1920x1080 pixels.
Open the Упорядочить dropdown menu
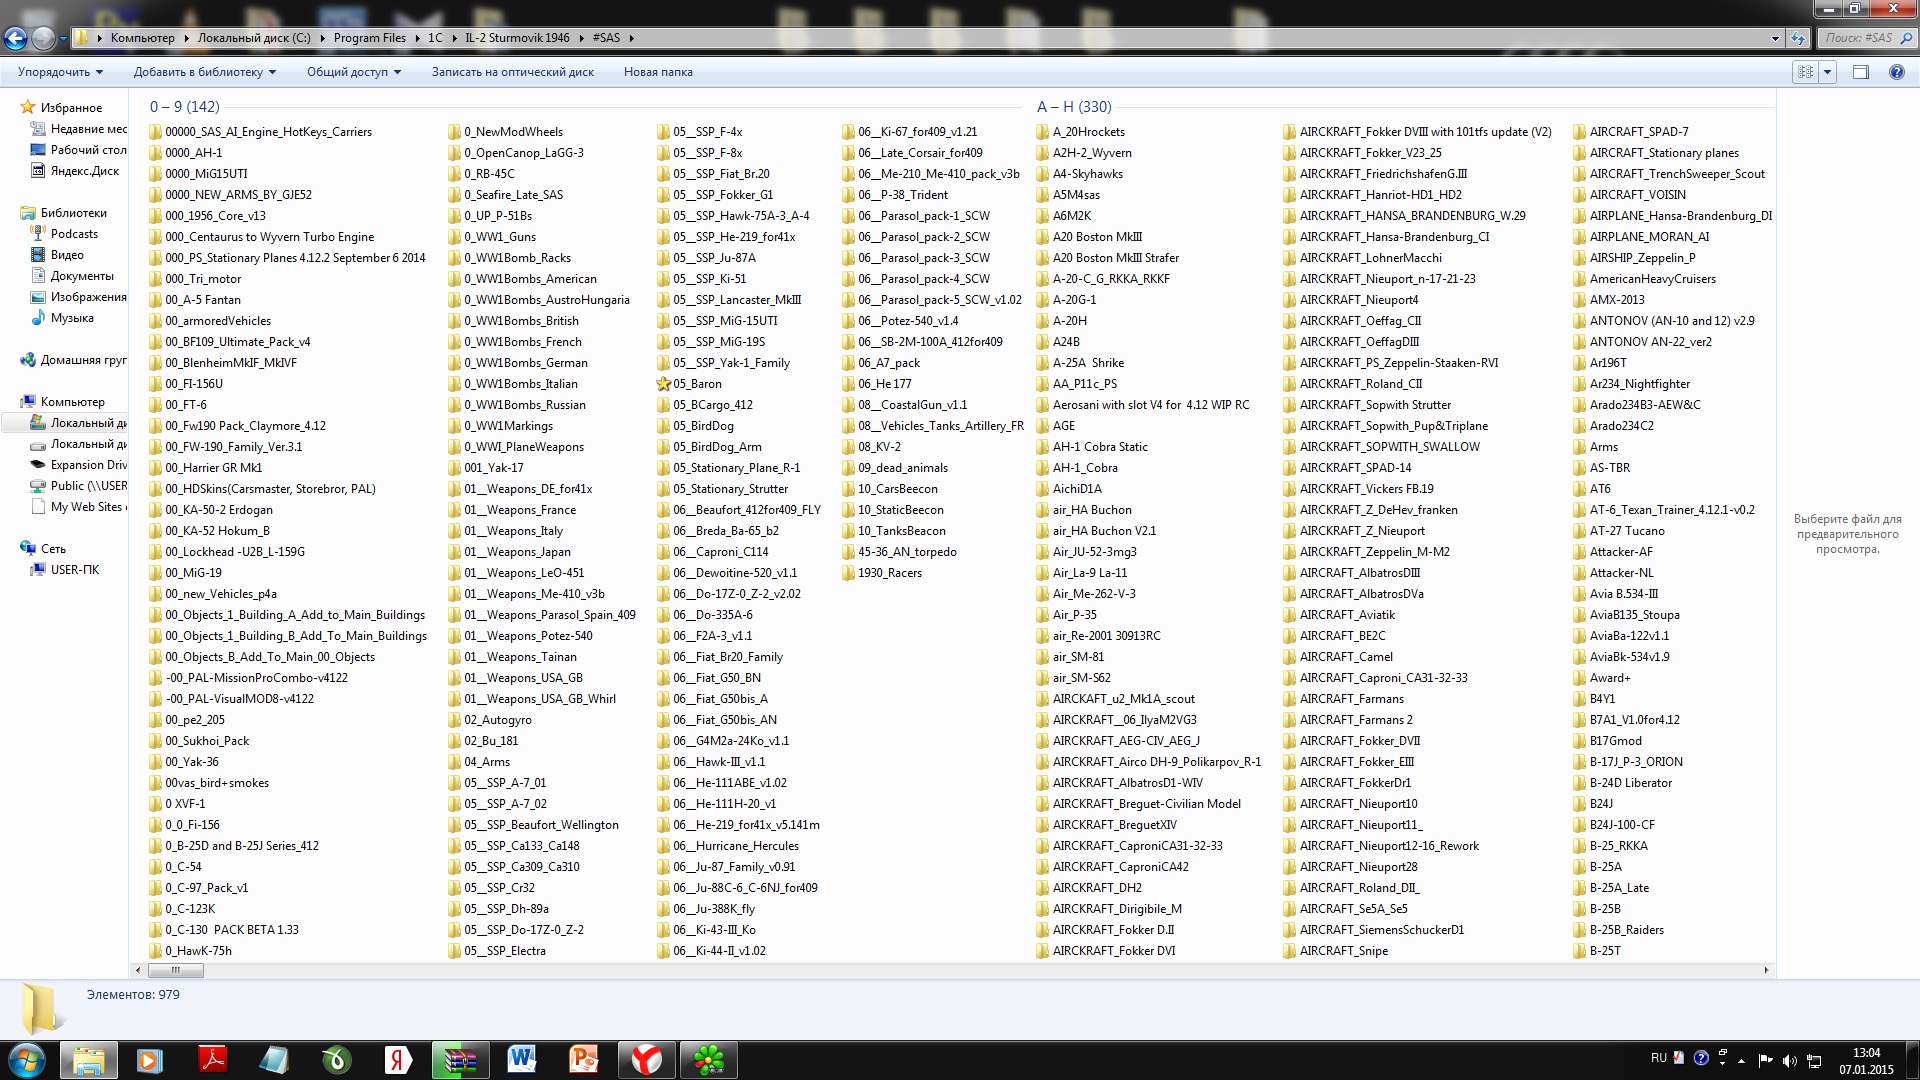pos(60,72)
